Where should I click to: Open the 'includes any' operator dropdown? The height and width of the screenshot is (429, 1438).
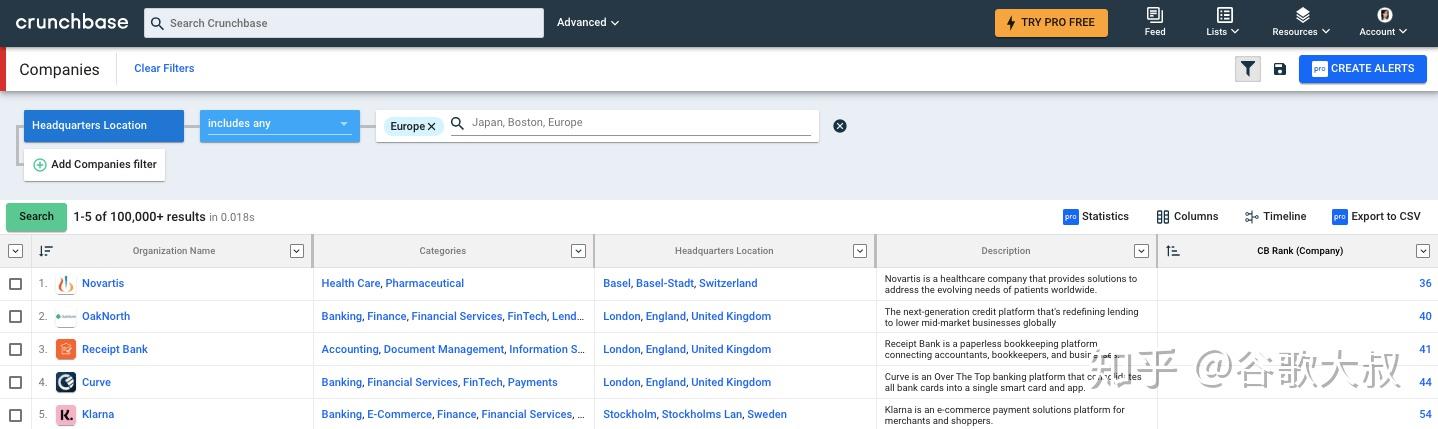[x=279, y=125]
